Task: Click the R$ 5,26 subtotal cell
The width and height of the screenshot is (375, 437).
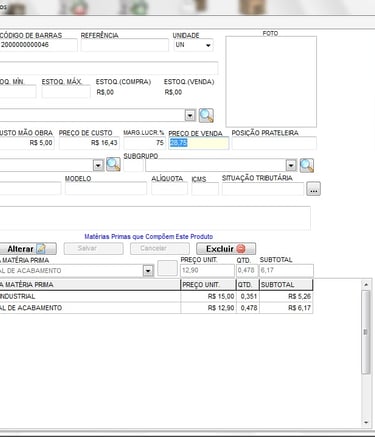Action: tap(286, 297)
